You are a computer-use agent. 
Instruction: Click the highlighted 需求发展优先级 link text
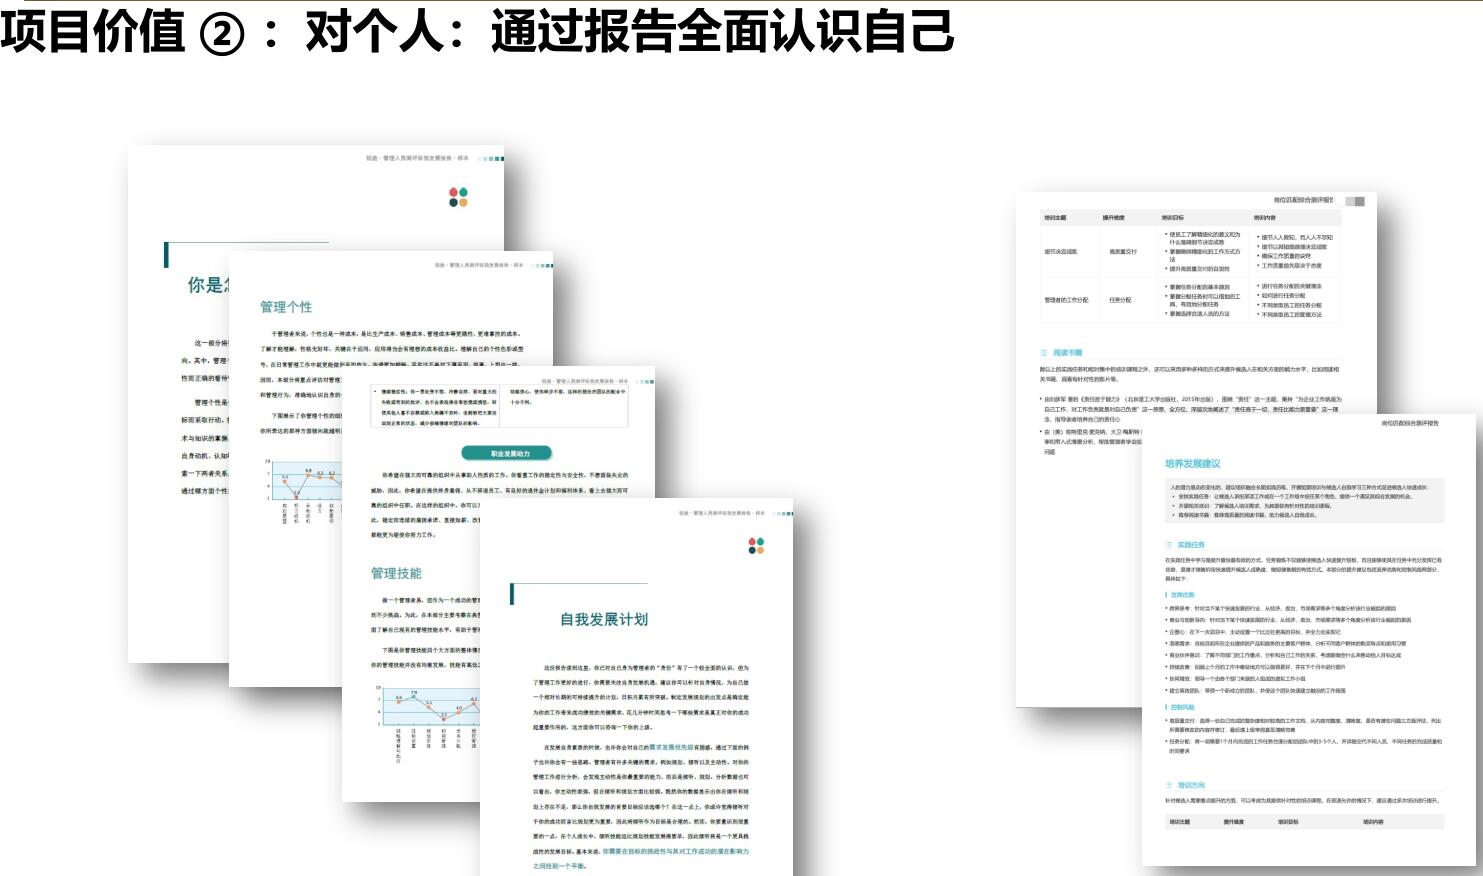671,747
